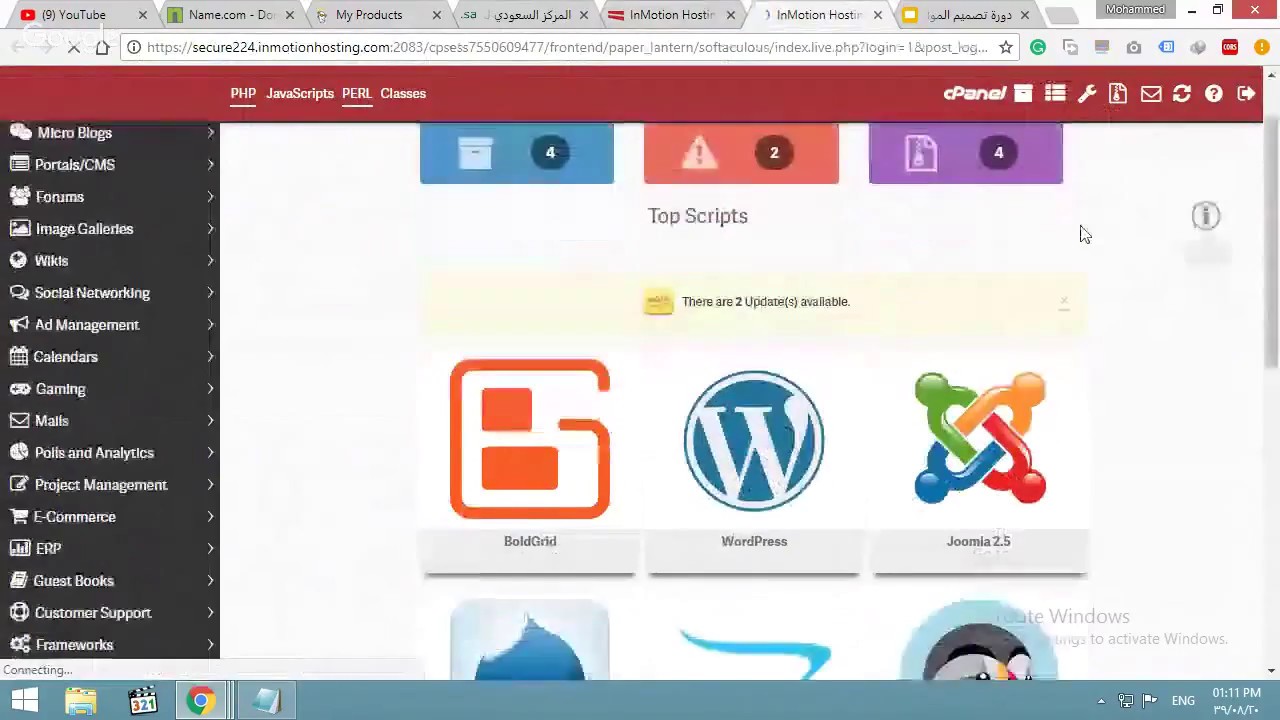This screenshot has height=720, width=1280.
Task: Click the Joomla 2.5 script name label
Action: click(x=979, y=541)
